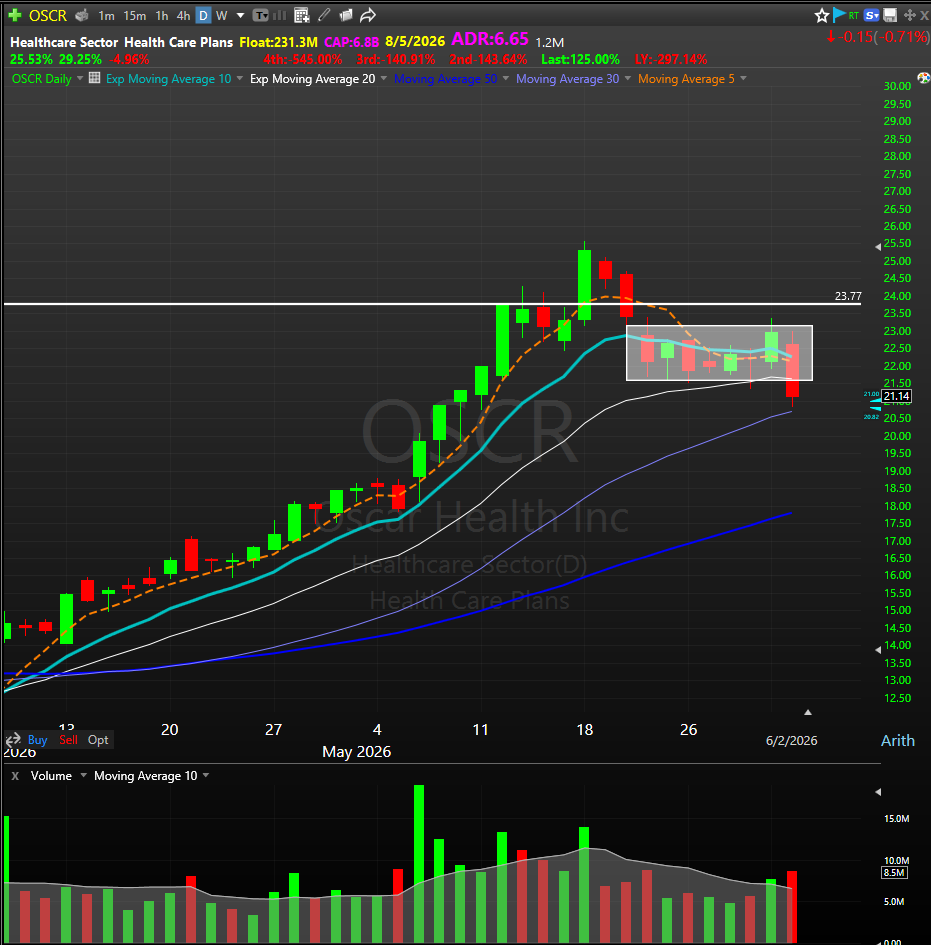Image resolution: width=931 pixels, height=945 pixels.
Task: Click the Sell button
Action: point(68,739)
